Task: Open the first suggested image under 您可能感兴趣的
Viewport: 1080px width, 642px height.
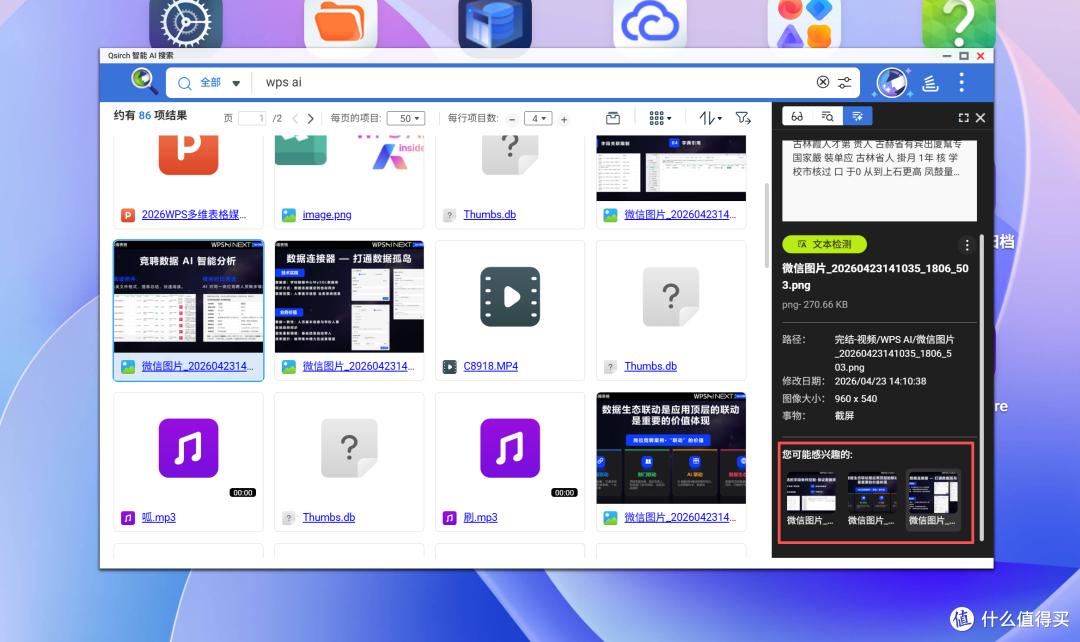Action: [x=811, y=499]
